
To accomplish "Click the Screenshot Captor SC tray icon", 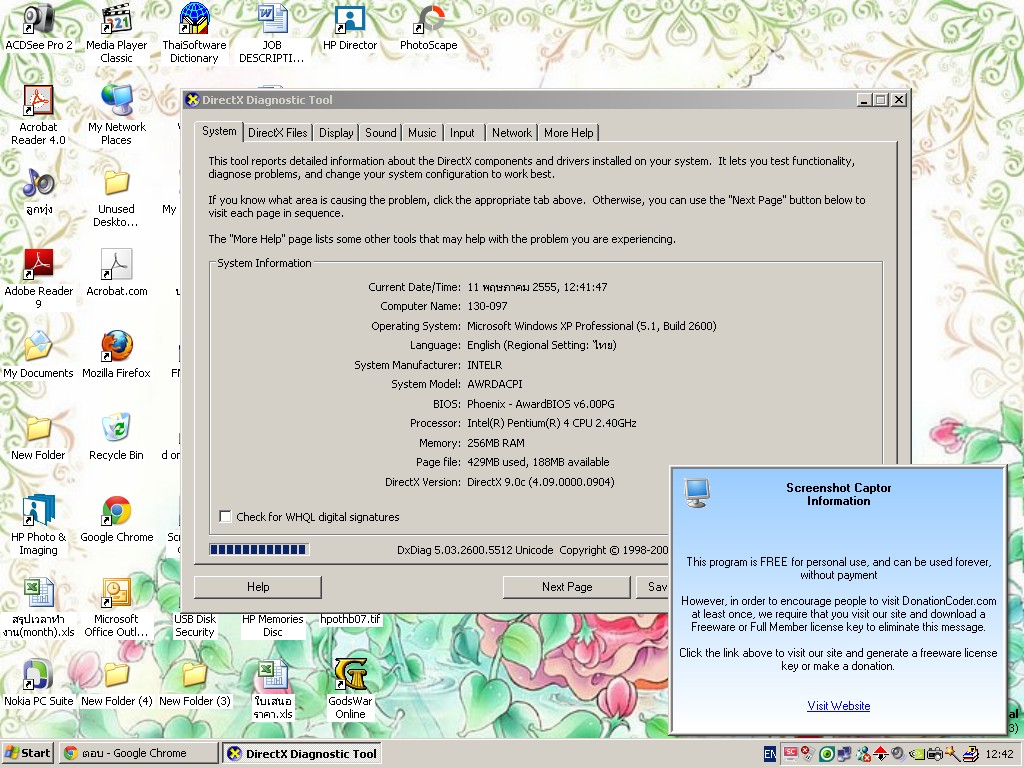I will (x=790, y=754).
